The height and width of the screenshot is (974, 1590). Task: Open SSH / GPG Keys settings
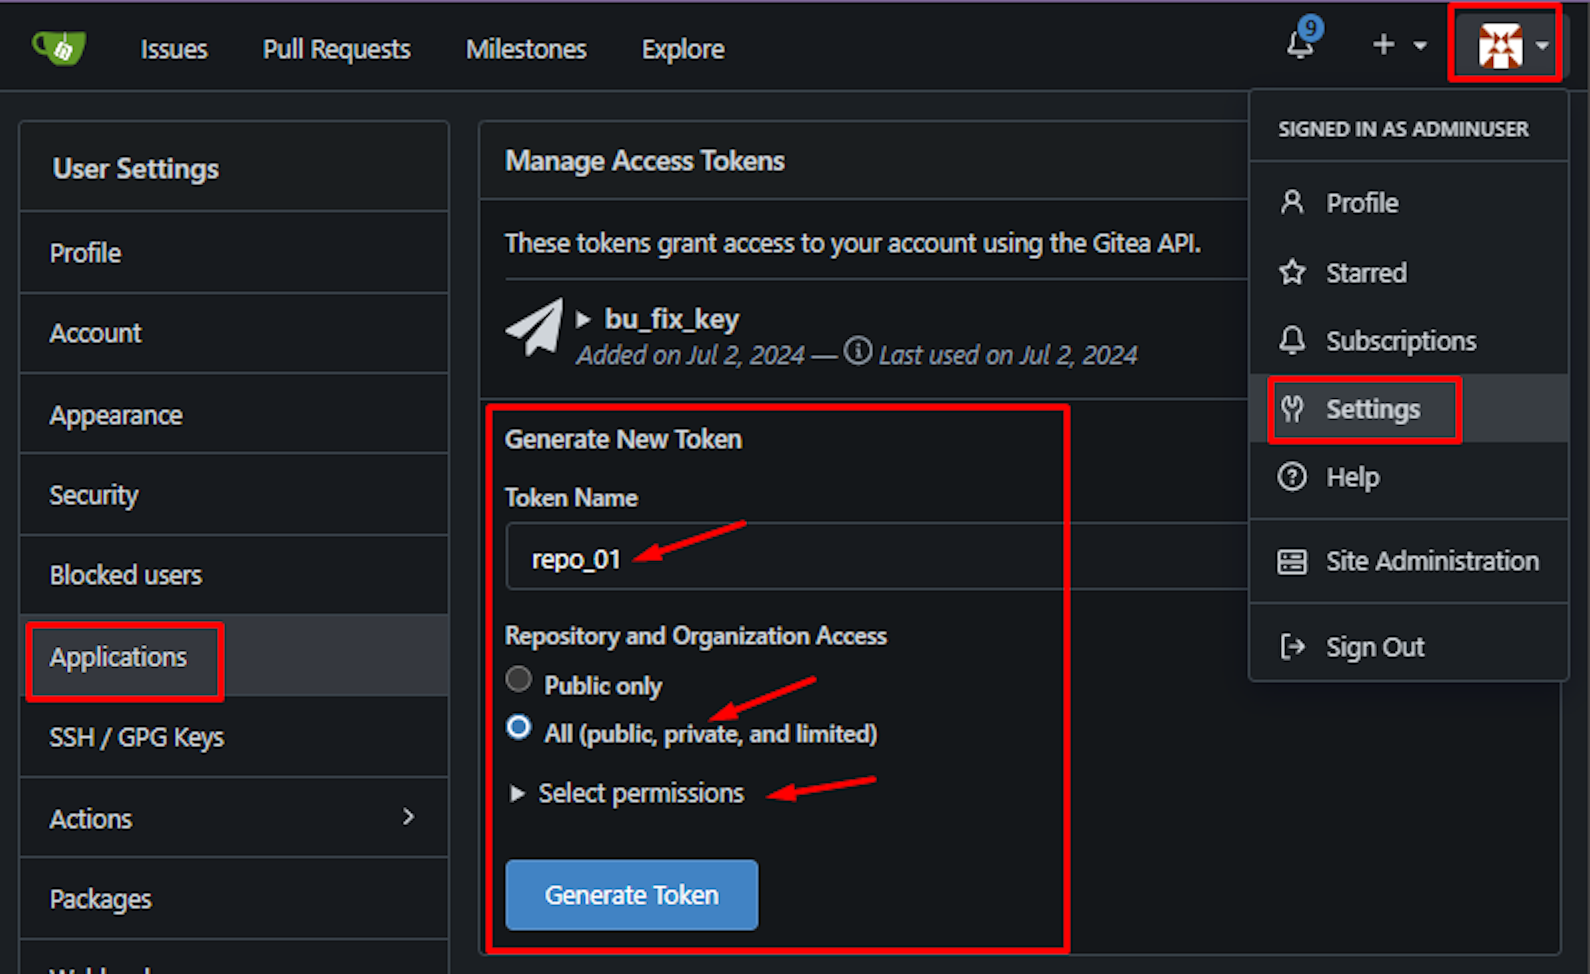click(137, 737)
